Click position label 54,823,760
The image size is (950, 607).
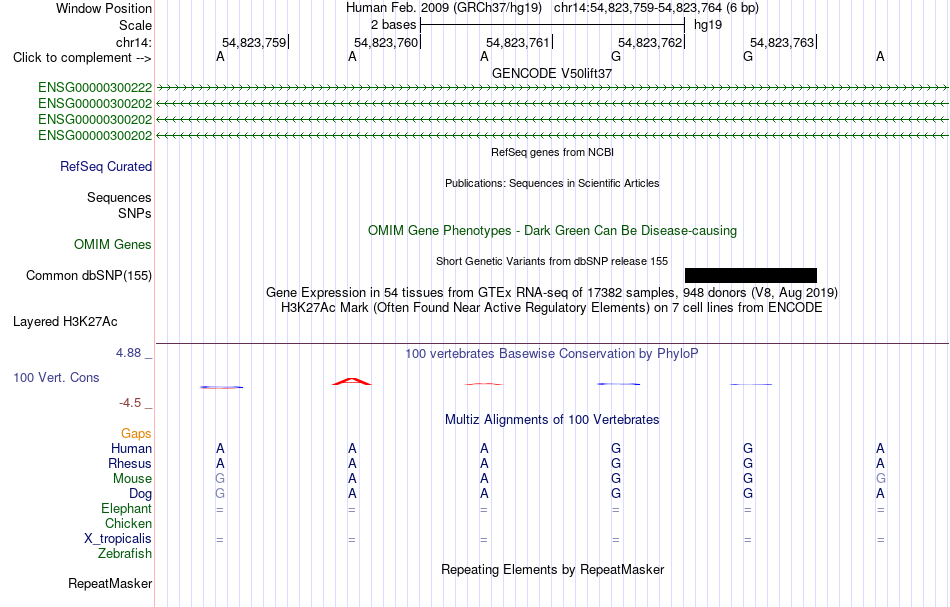386,43
